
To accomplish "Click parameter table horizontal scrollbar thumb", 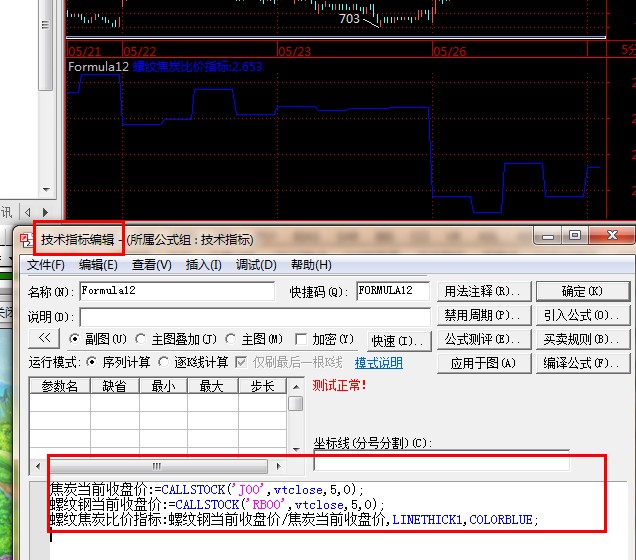I will tap(157, 466).
